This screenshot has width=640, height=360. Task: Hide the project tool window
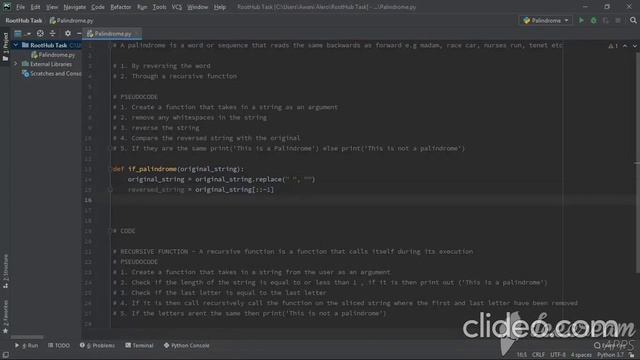point(79,33)
